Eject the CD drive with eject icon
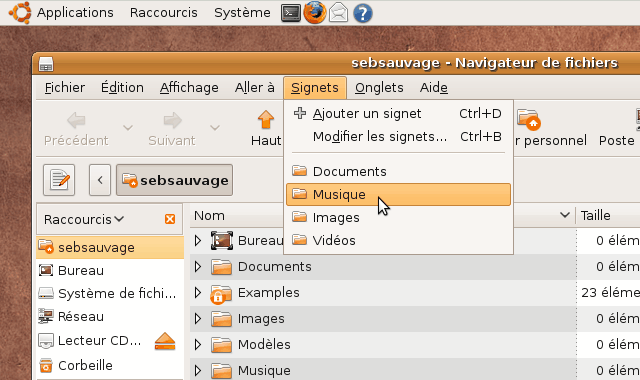 tap(165, 341)
